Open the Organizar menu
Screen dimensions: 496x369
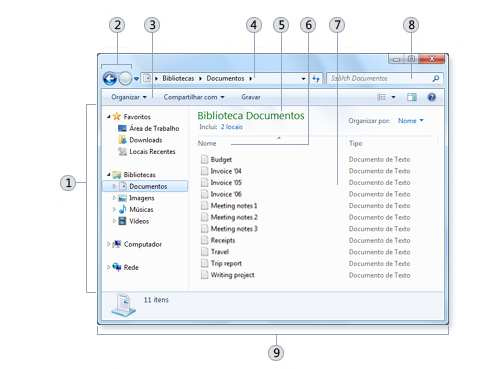pos(129,97)
